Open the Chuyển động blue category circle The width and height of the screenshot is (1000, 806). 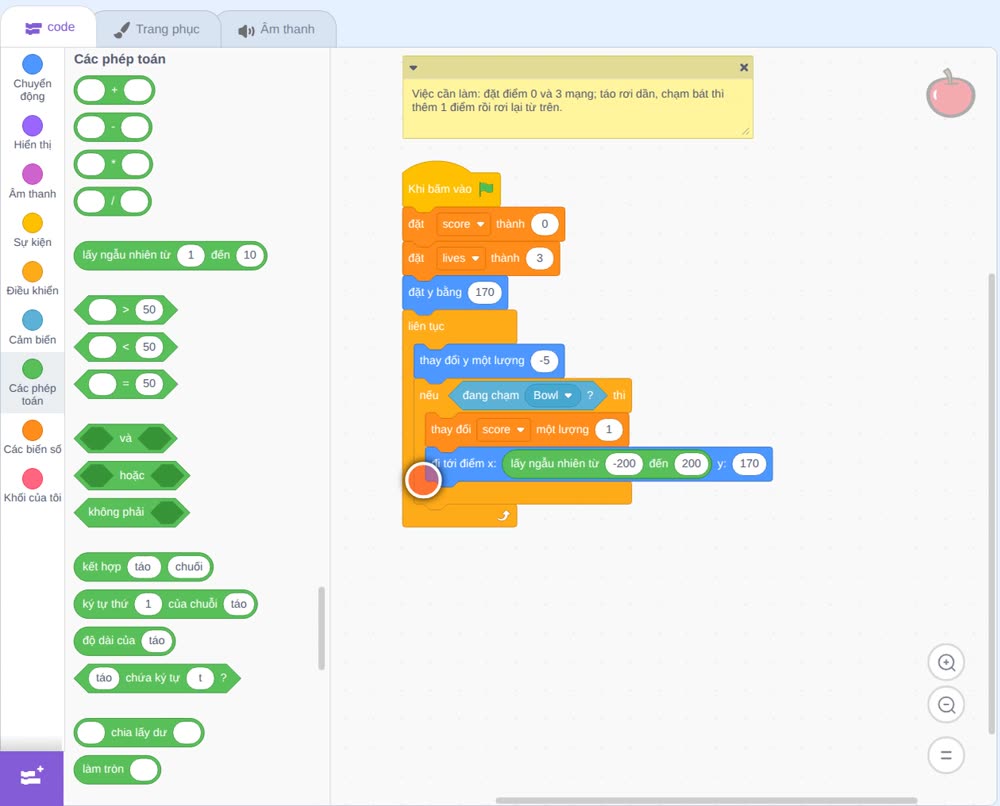pos(33,64)
